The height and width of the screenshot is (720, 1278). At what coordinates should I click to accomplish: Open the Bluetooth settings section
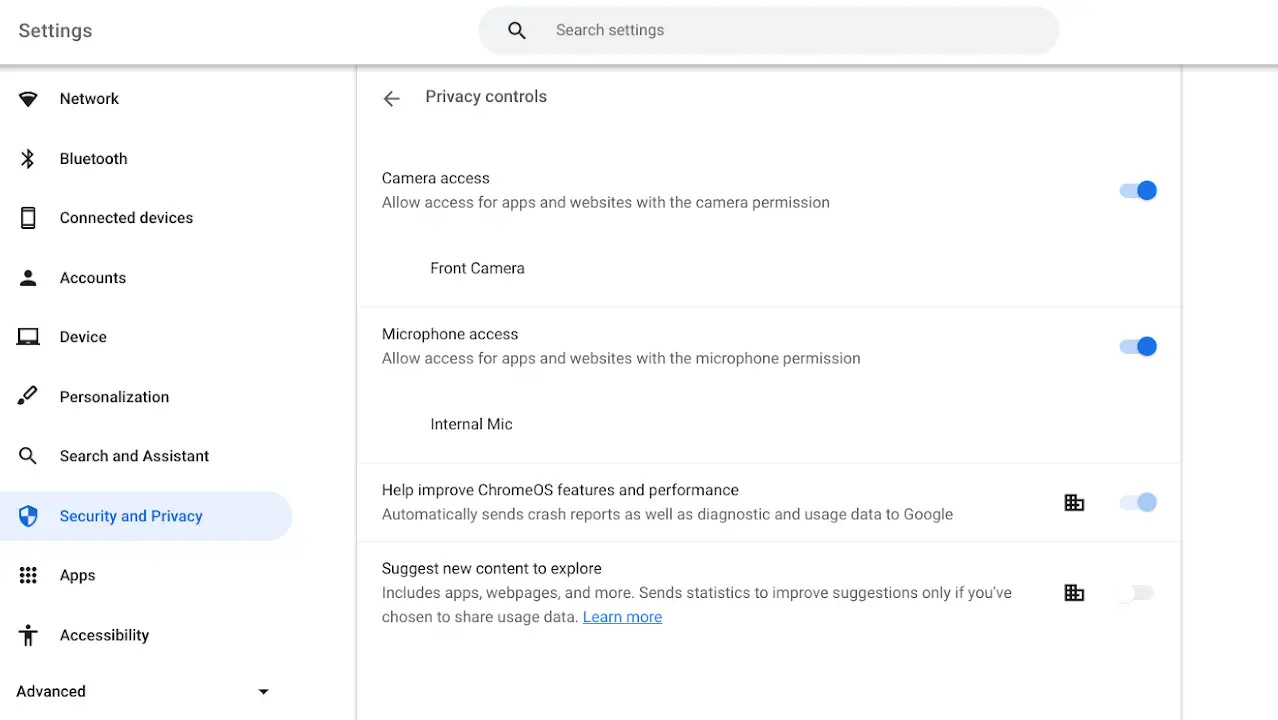(146, 158)
